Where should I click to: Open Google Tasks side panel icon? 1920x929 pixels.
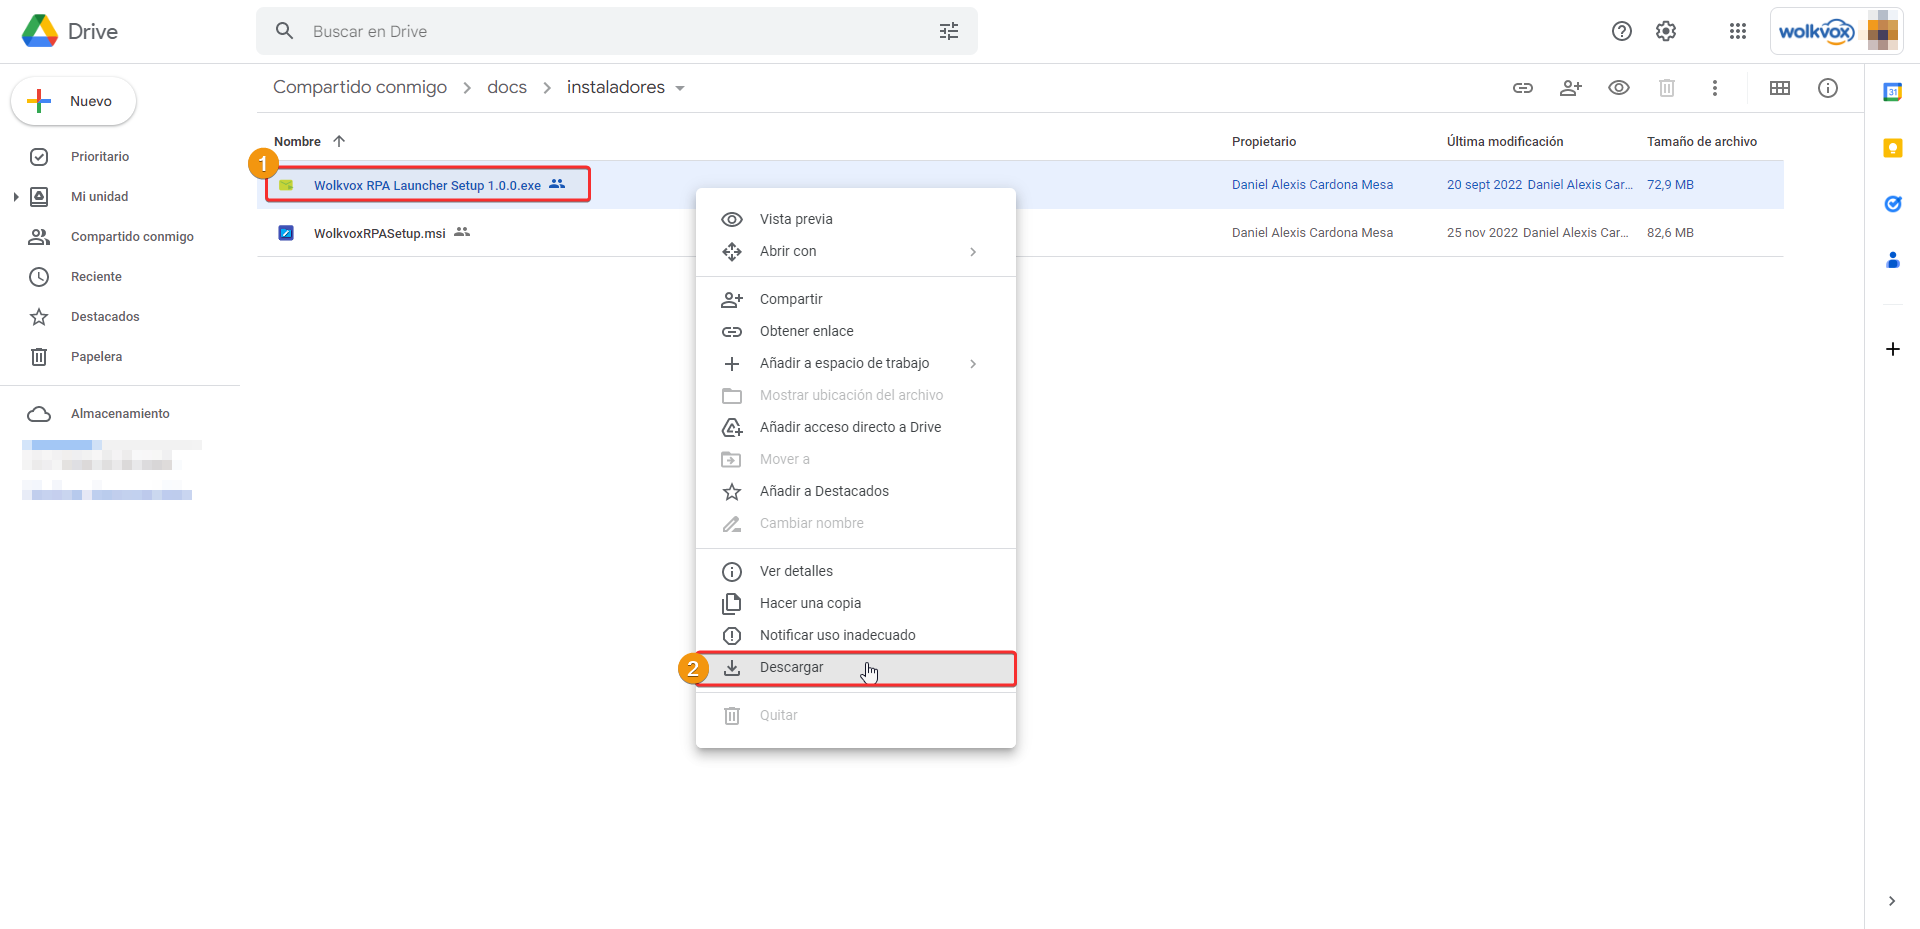click(x=1893, y=204)
